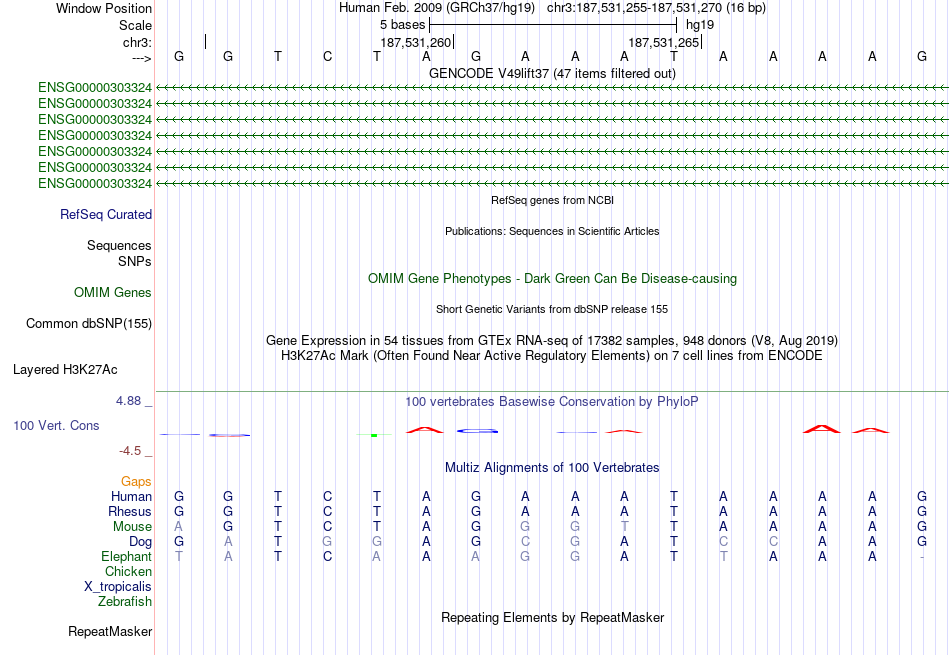Viewport: 950px width, 655px height.
Task: Click the H3K27Ac Mark ENCODE track title
Action: click(552, 356)
